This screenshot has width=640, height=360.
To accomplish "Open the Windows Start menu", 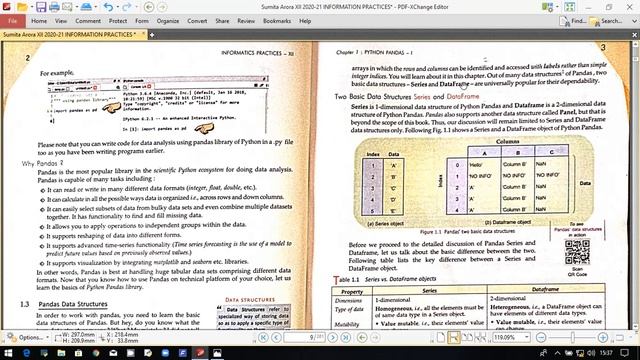I will coord(8,353).
